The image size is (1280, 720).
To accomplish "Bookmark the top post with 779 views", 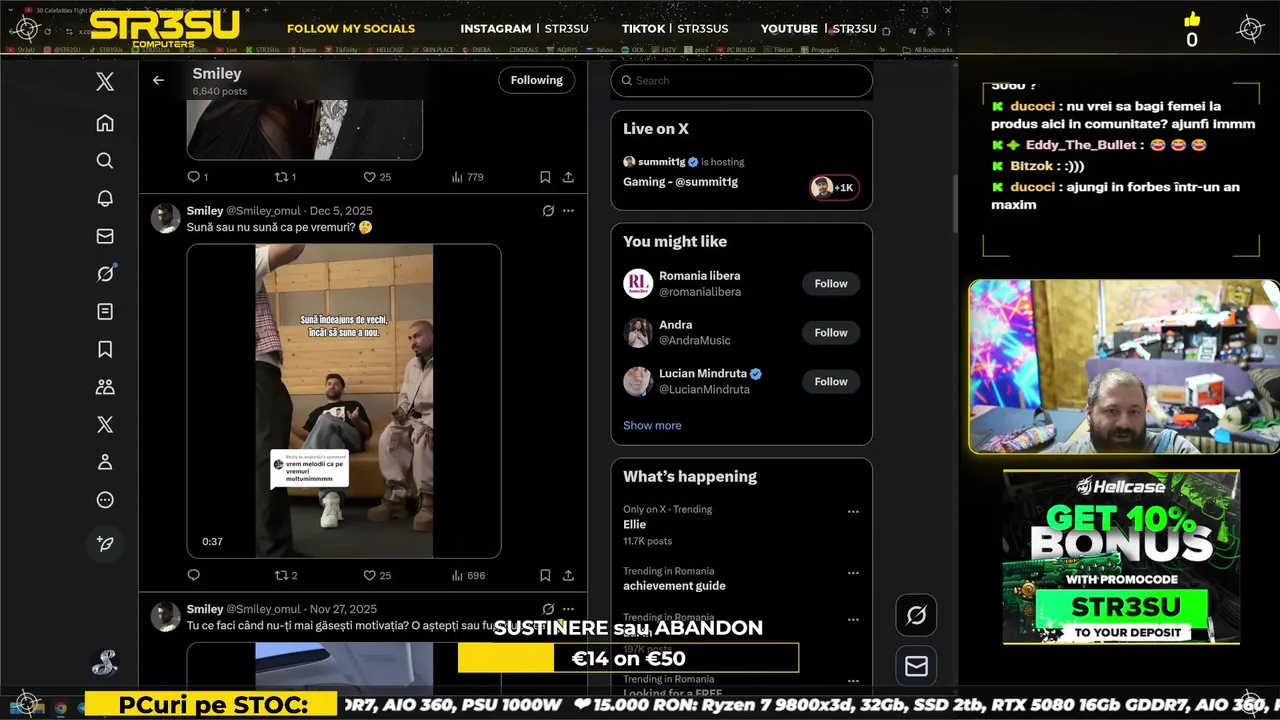I will pos(545,177).
